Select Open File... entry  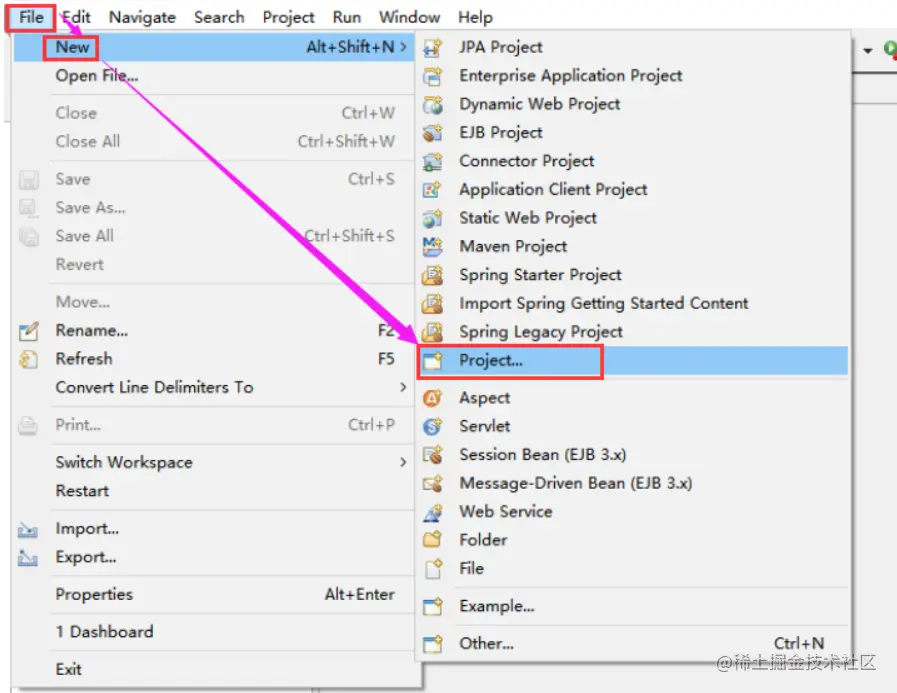pos(213,76)
